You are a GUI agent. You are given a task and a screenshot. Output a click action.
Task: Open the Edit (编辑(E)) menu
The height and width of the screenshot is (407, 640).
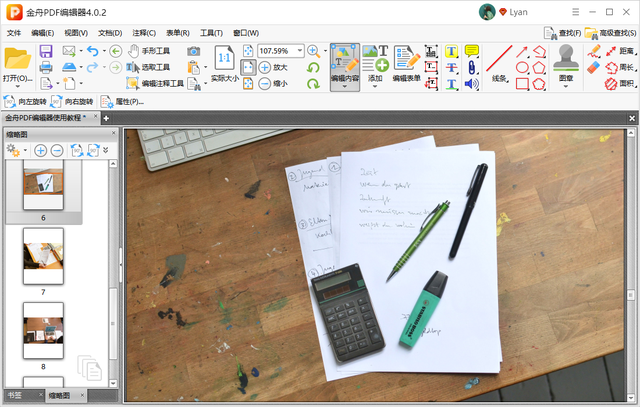click(42, 33)
